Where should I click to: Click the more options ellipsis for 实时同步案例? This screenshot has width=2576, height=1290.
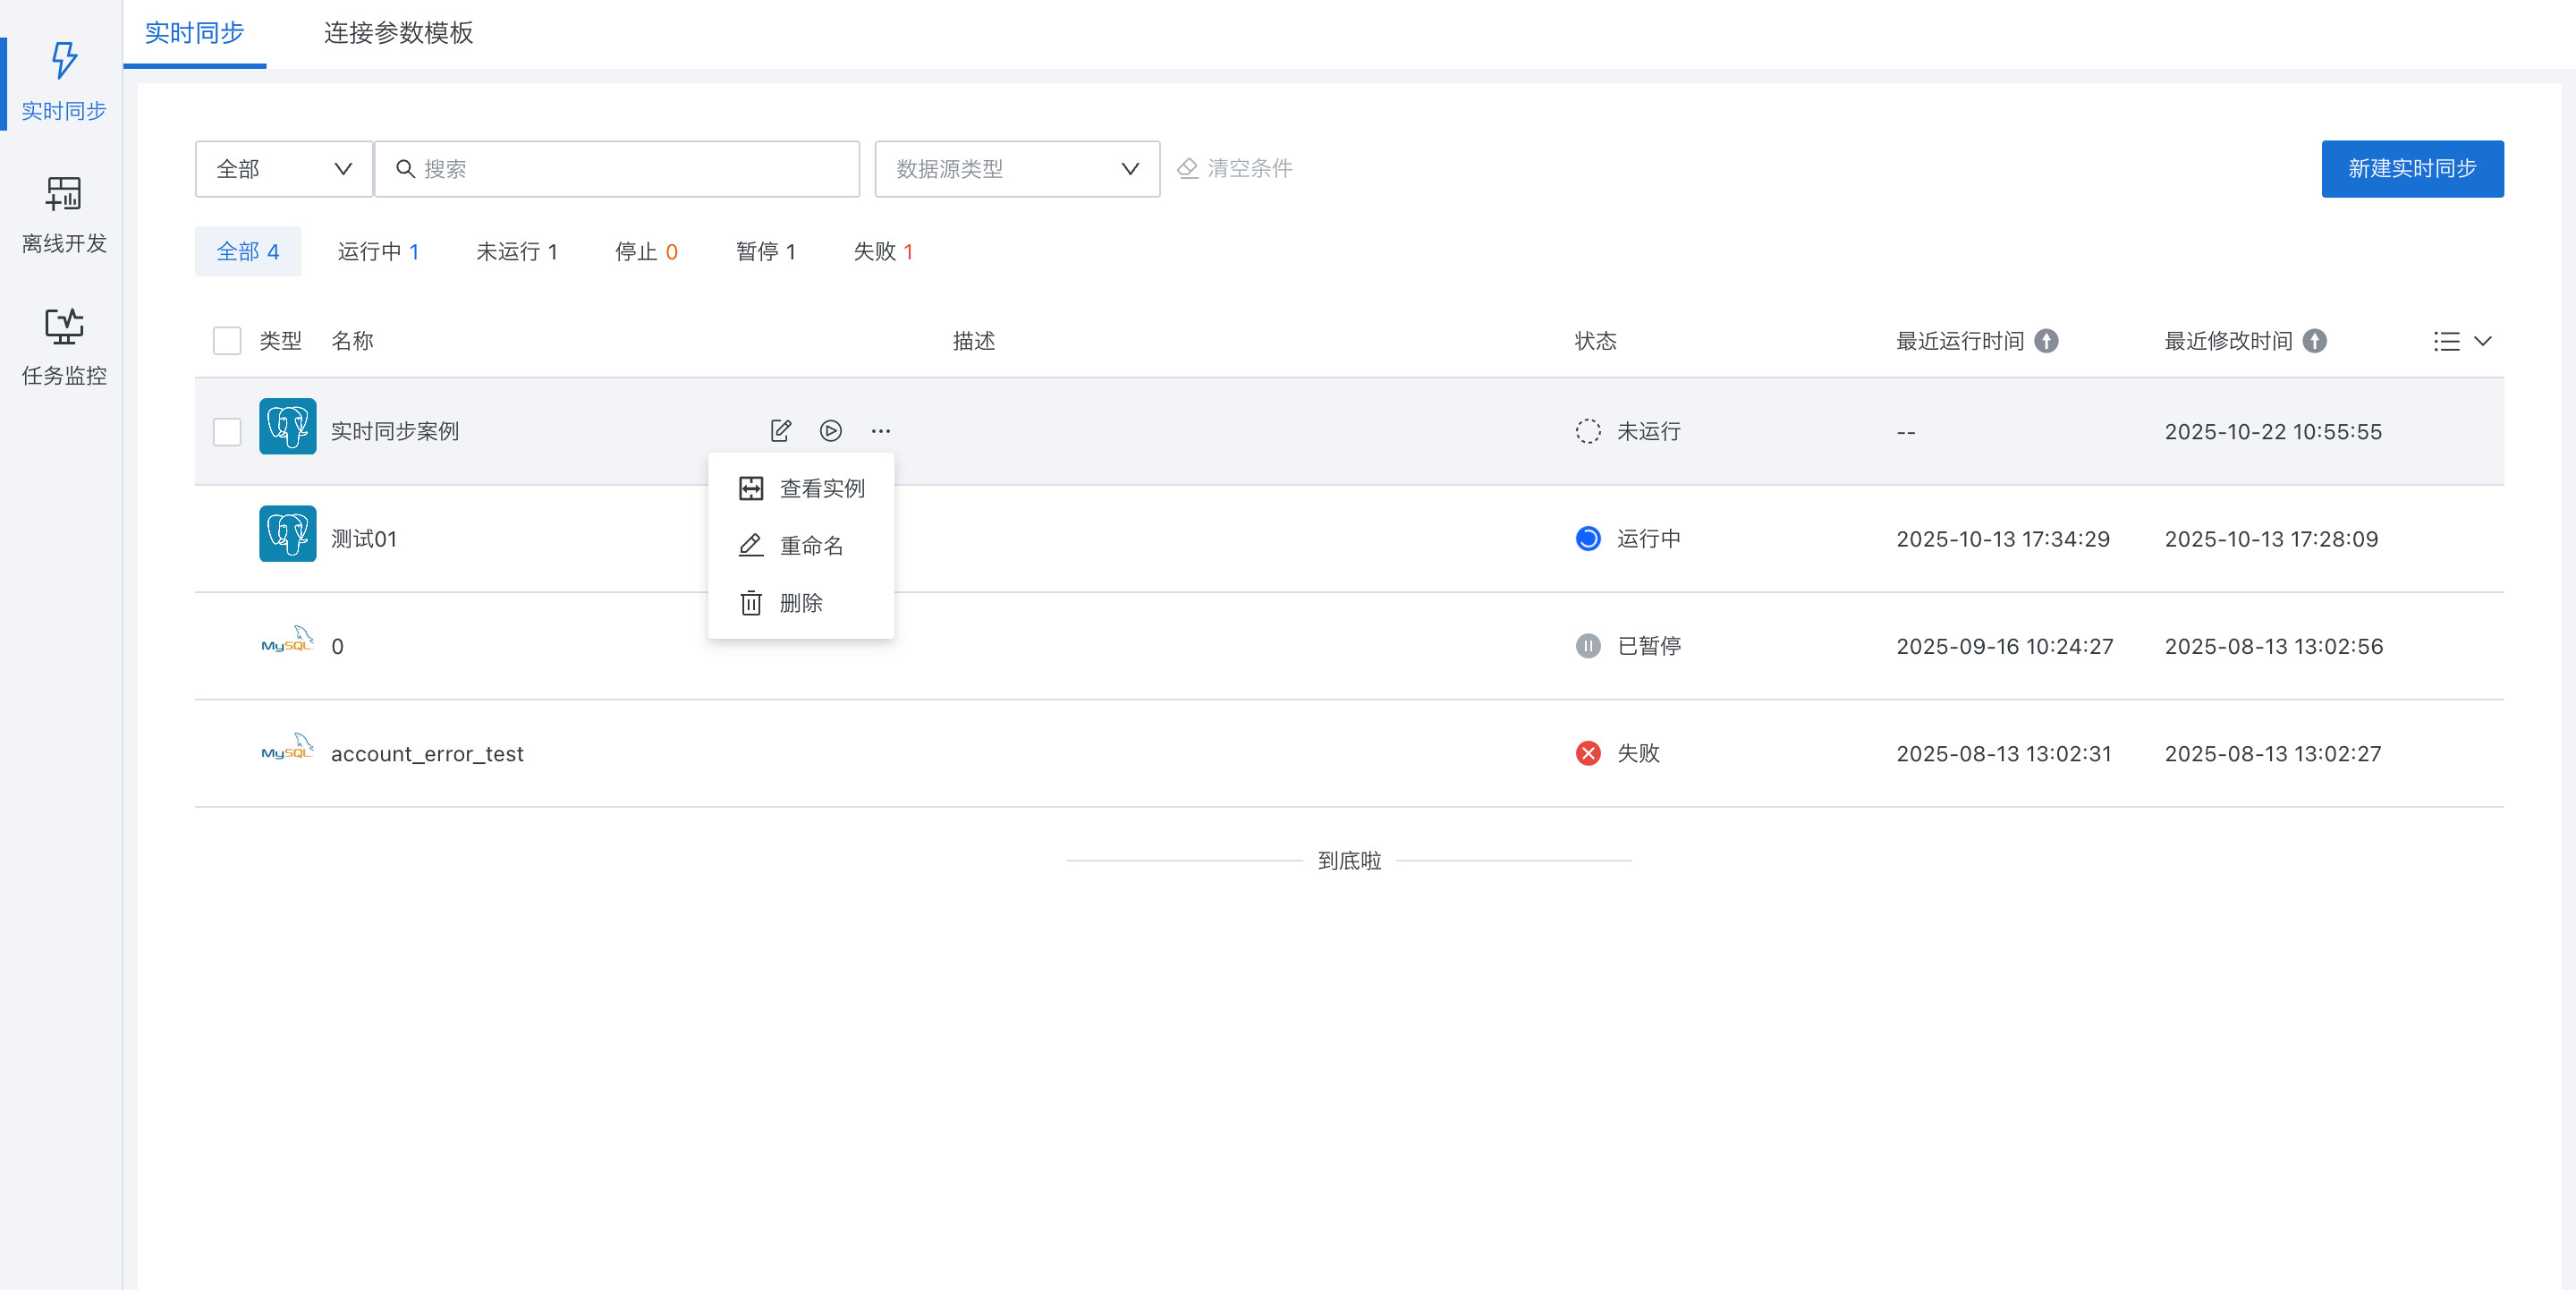(880, 431)
